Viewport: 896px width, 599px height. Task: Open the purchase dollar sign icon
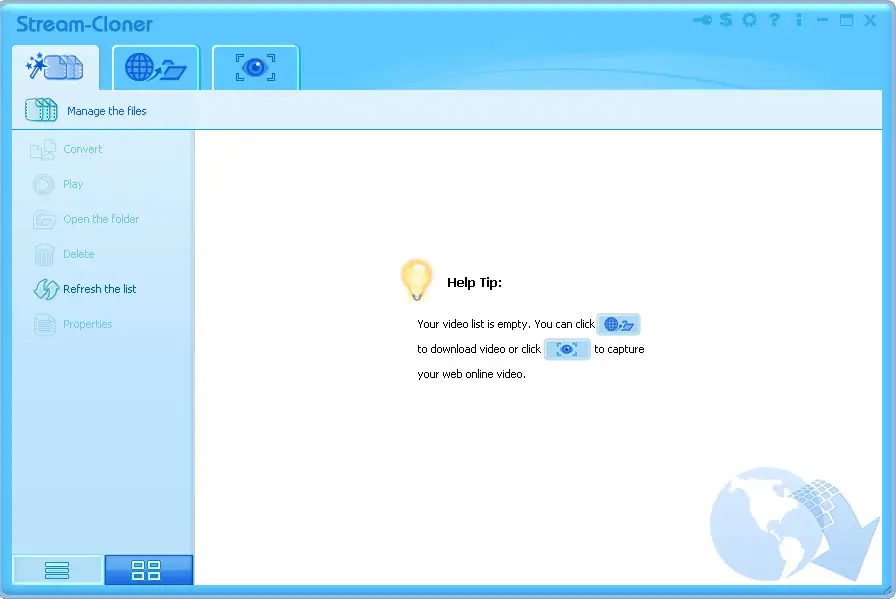click(726, 21)
